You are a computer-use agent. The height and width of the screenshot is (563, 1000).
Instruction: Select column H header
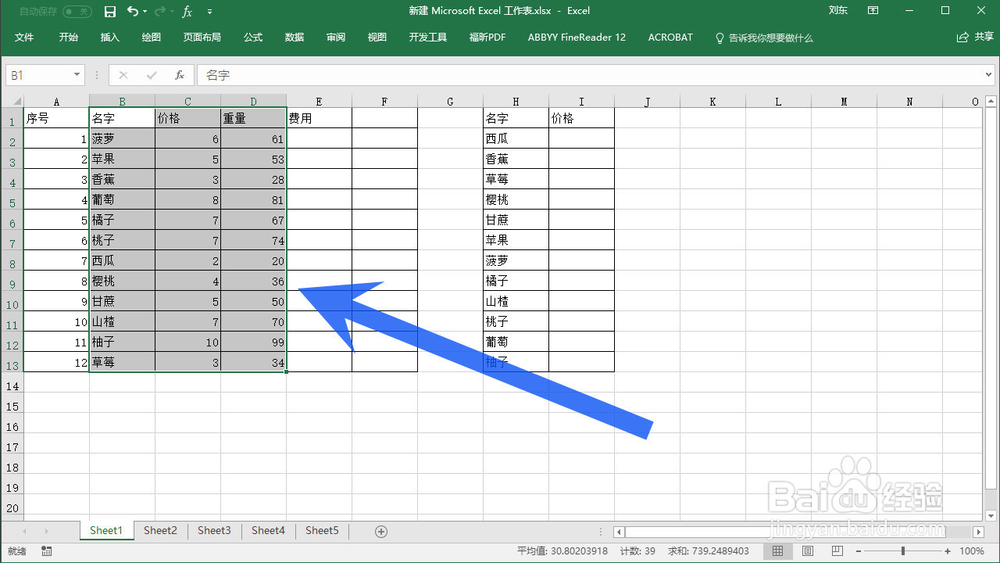(x=516, y=101)
